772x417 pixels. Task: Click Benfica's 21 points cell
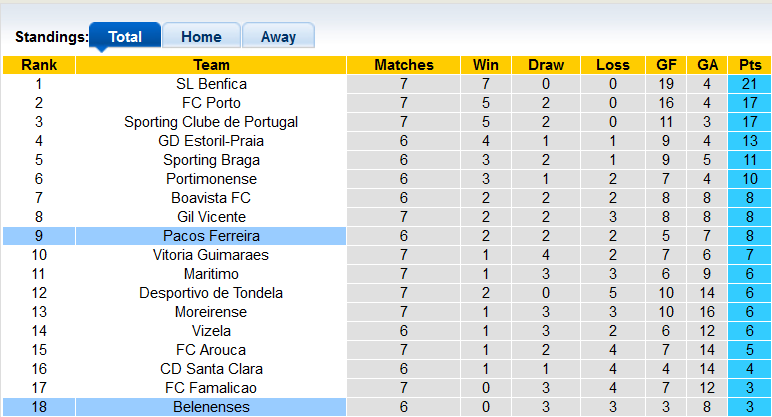(750, 84)
